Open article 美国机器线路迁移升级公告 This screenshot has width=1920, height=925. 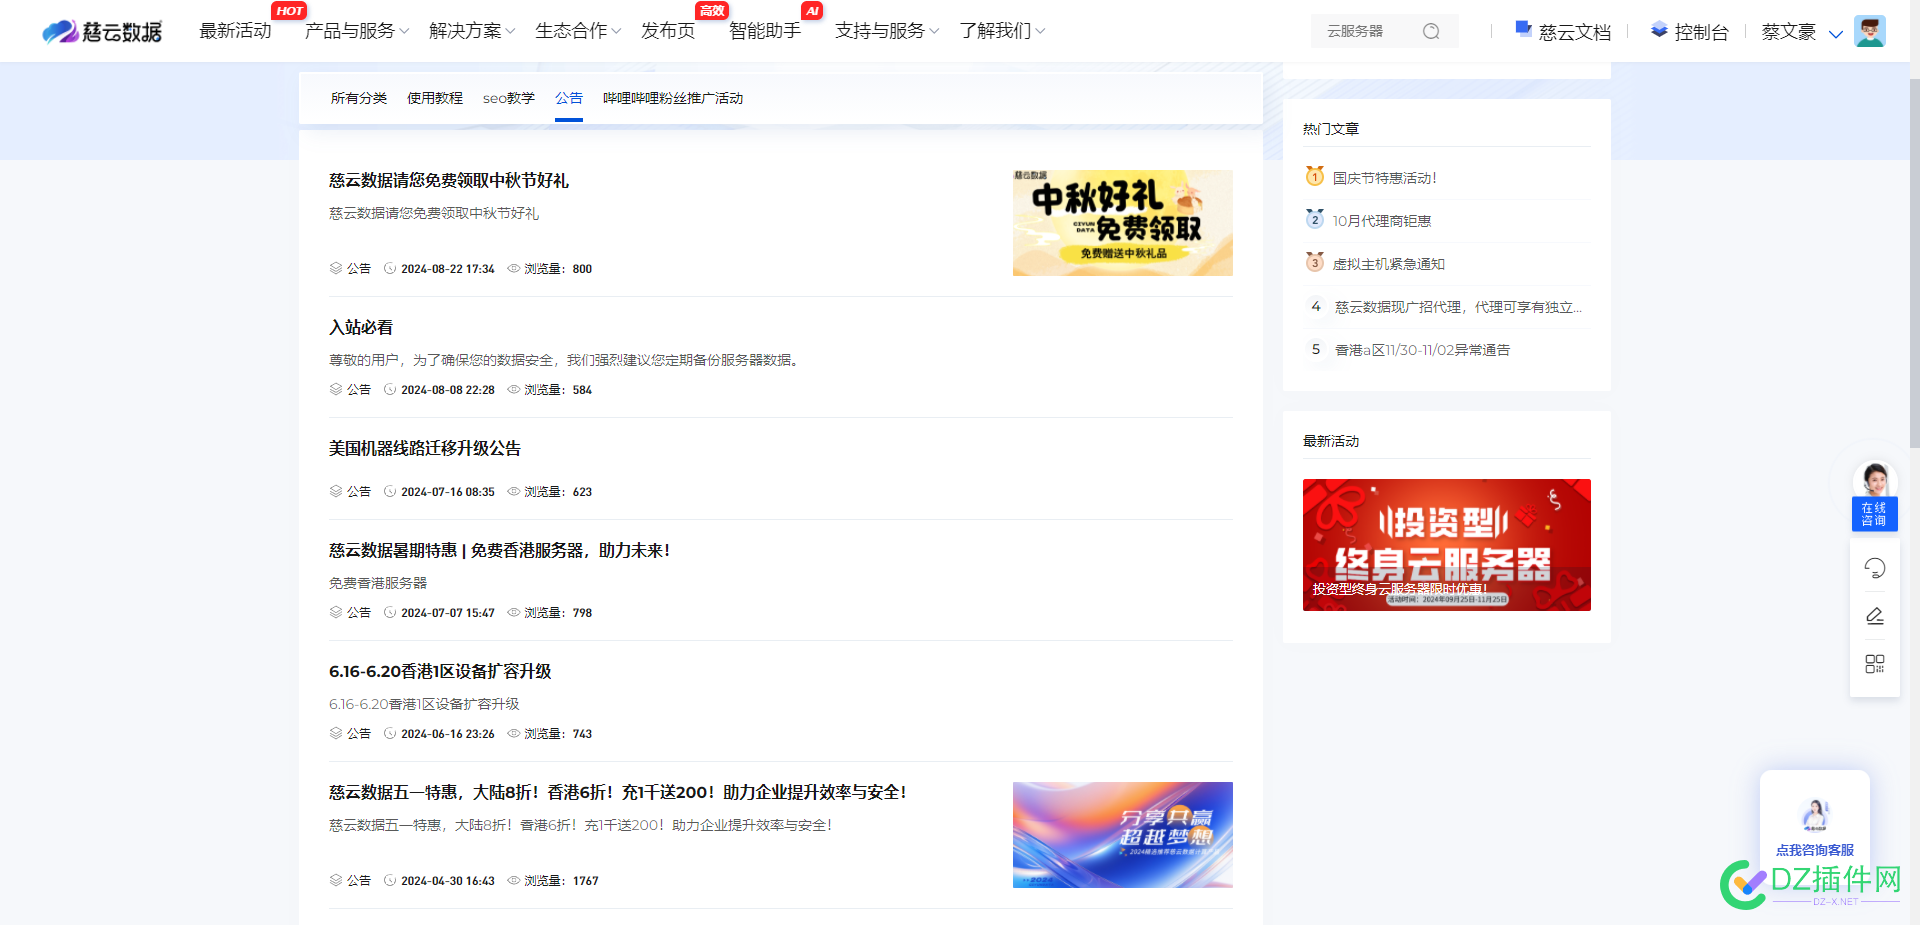coord(425,448)
